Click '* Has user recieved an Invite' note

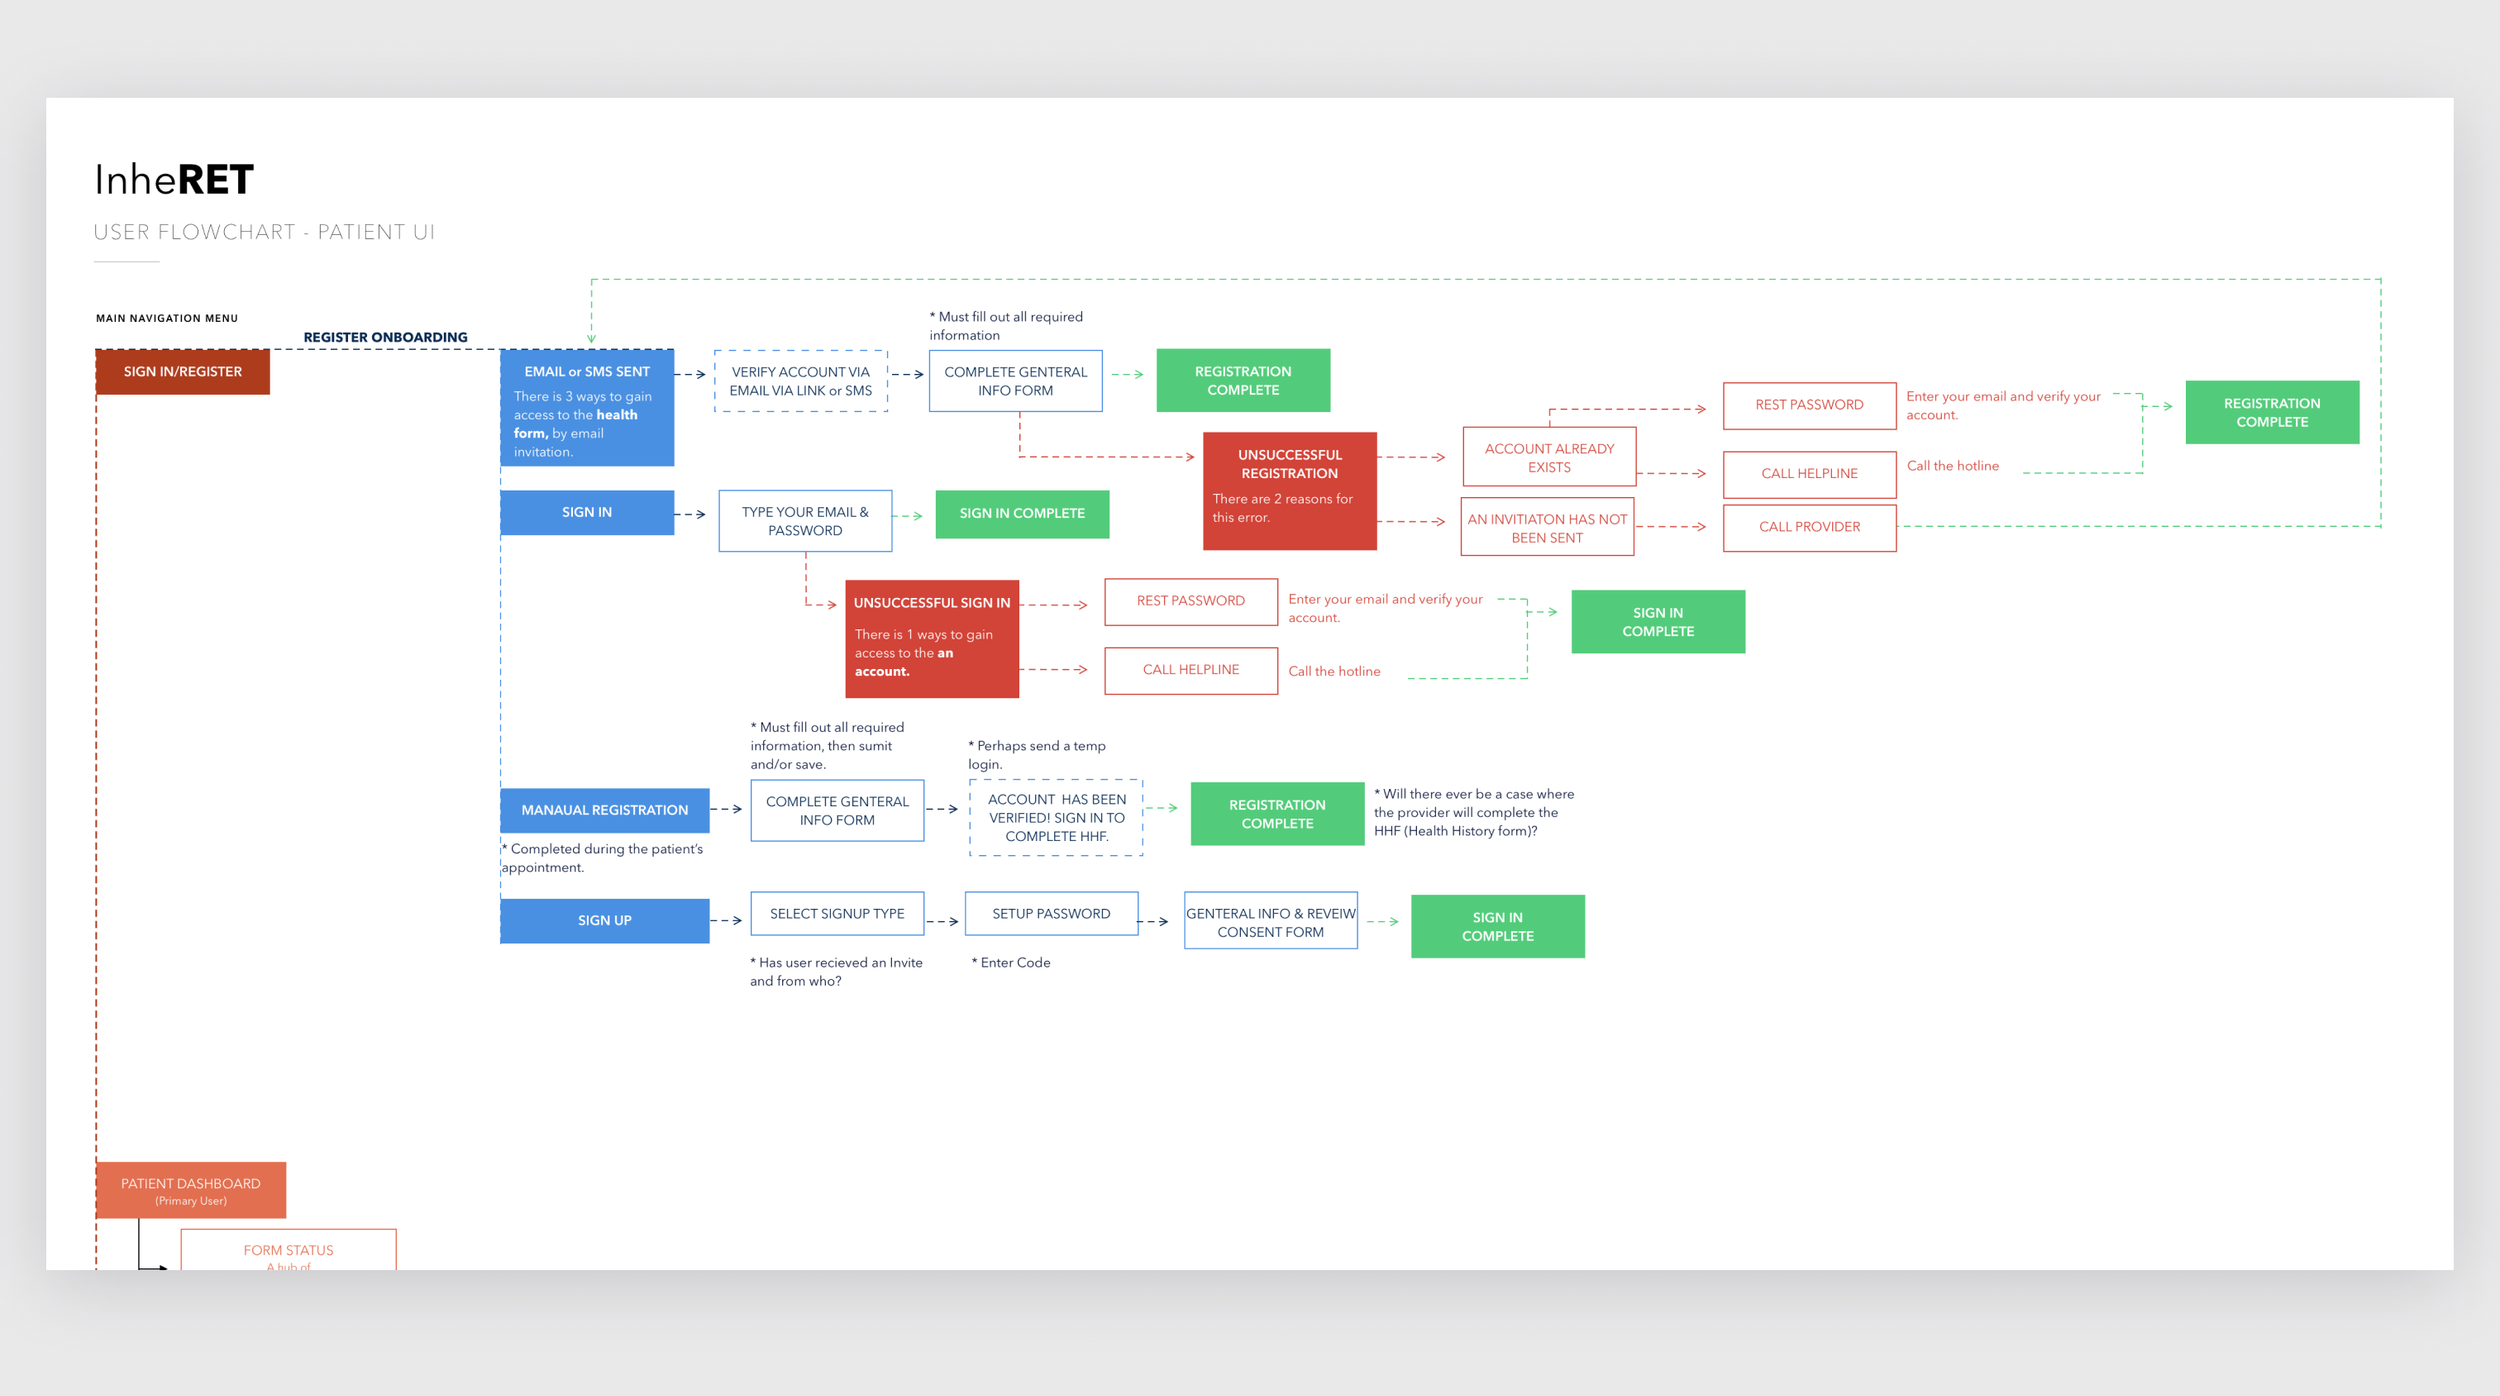coord(836,972)
